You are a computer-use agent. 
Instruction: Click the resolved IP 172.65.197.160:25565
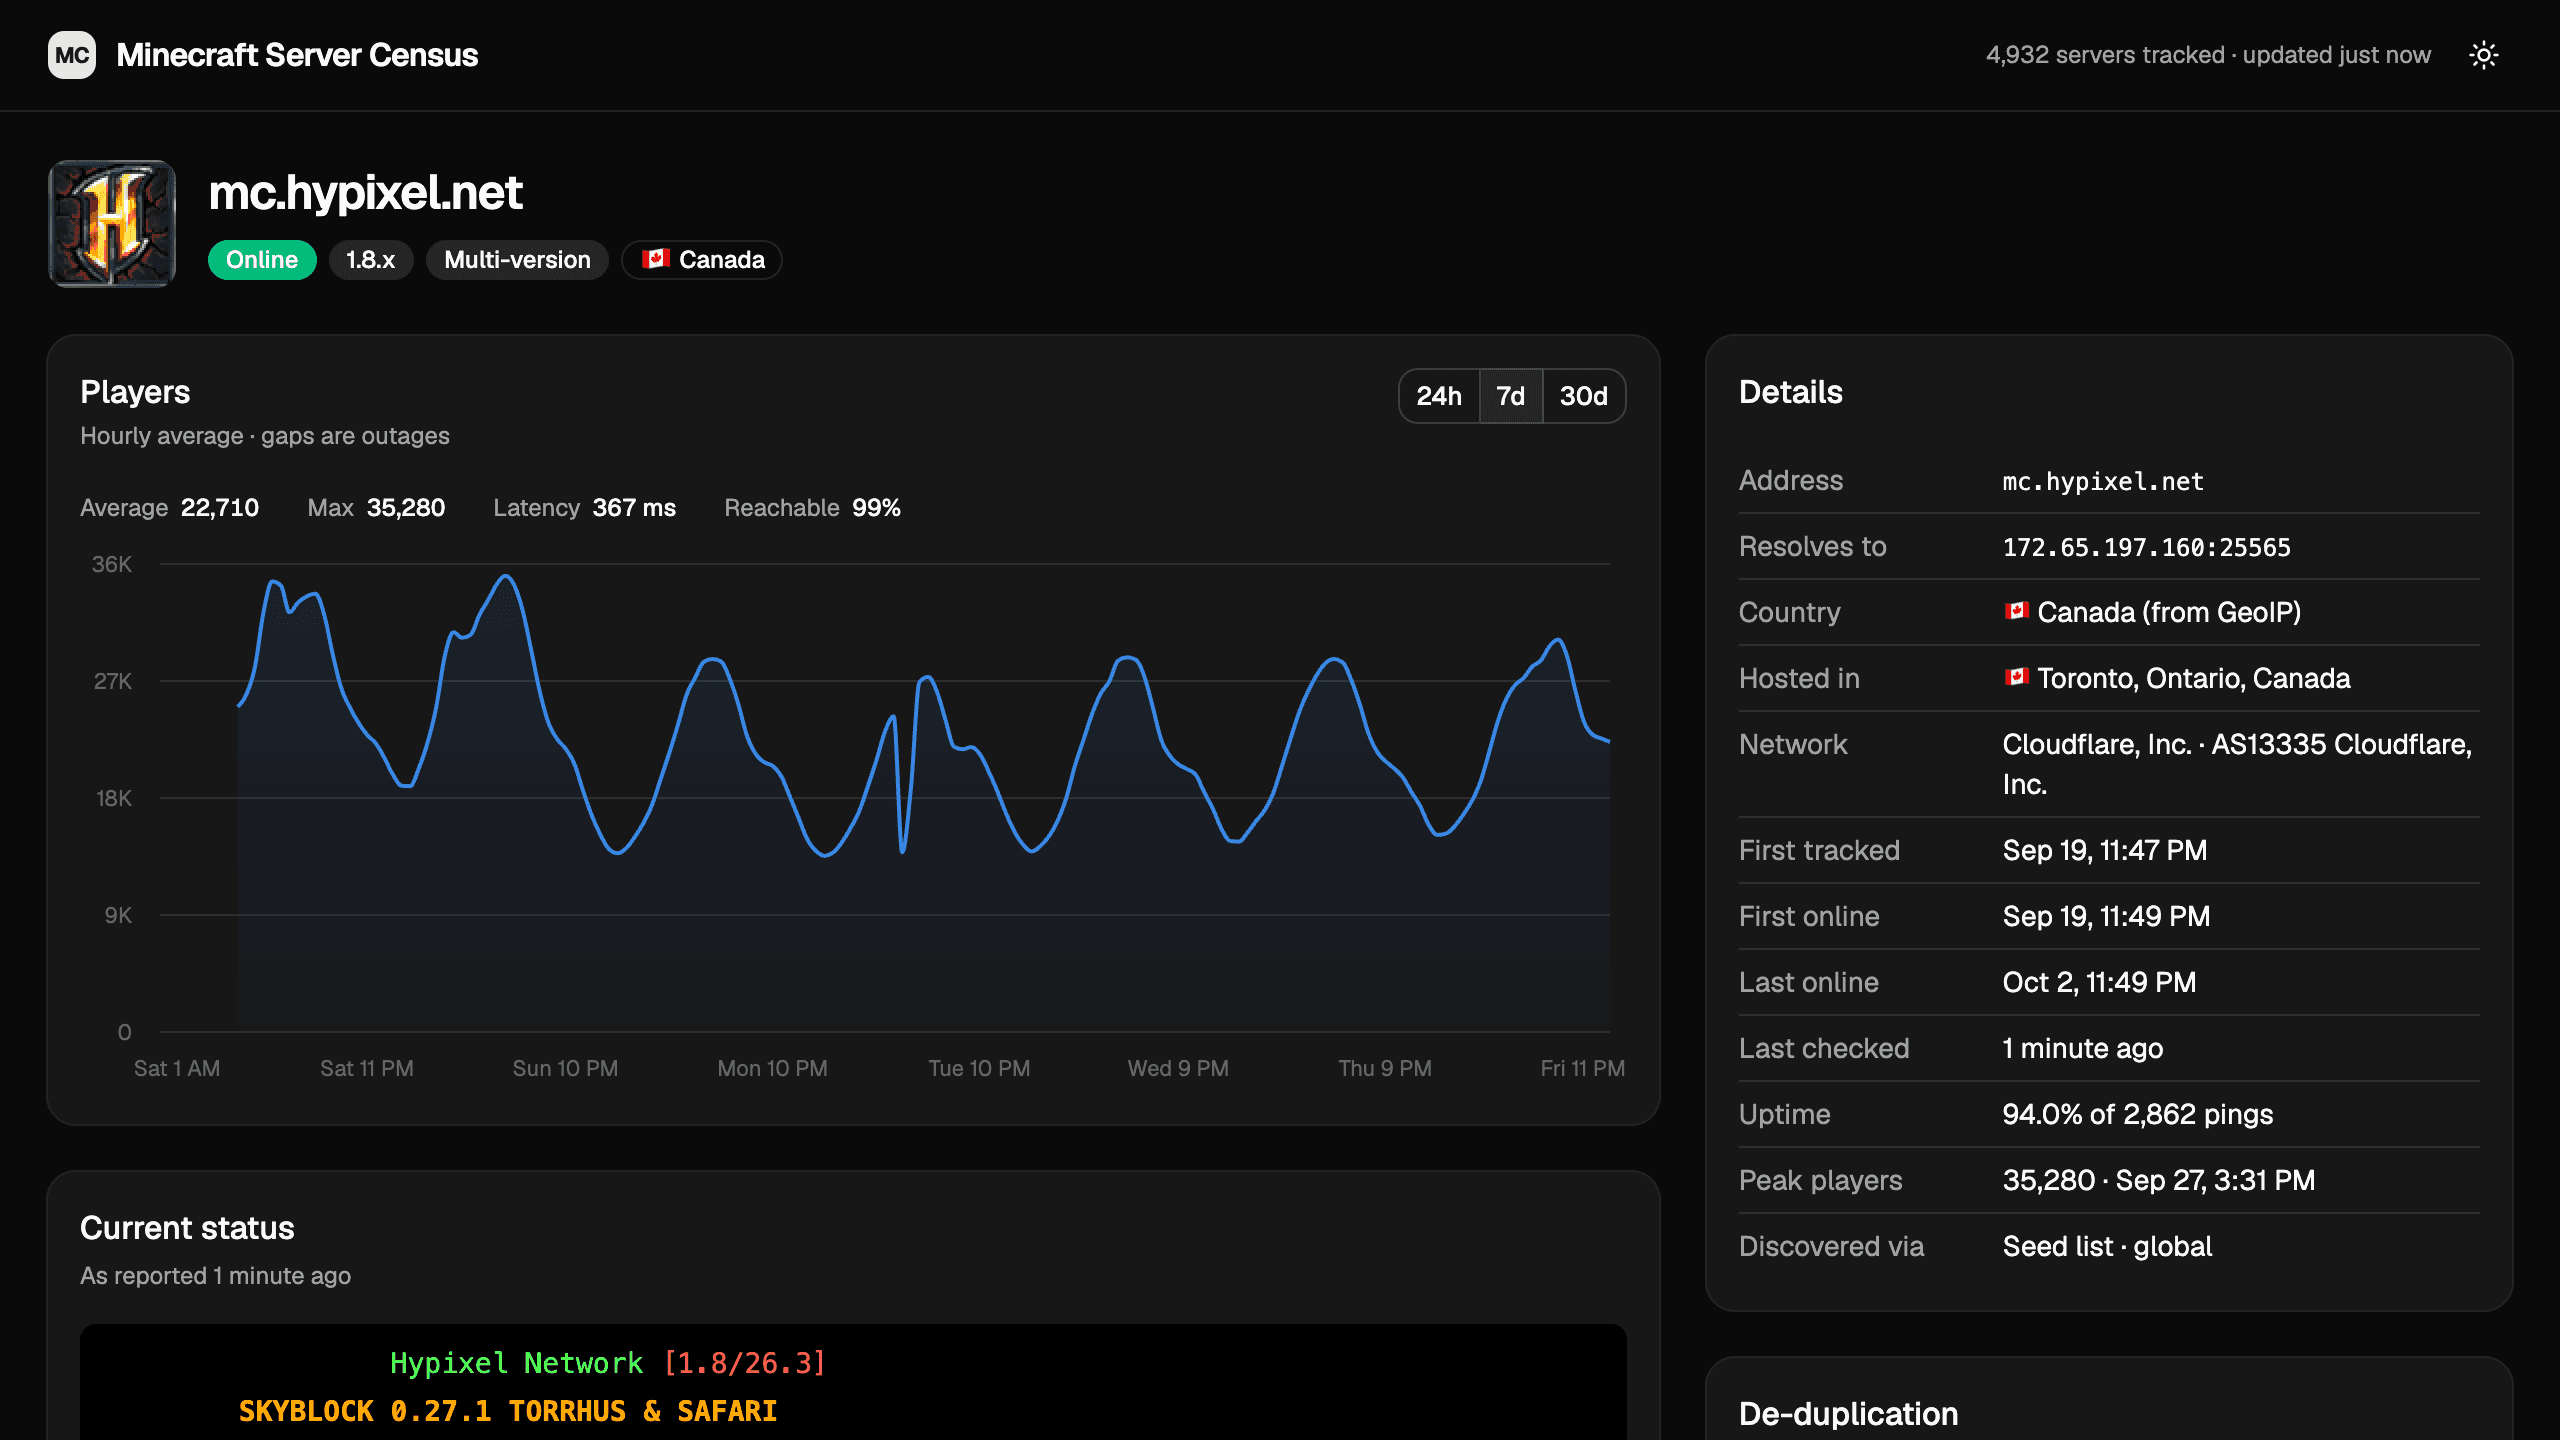point(2146,547)
